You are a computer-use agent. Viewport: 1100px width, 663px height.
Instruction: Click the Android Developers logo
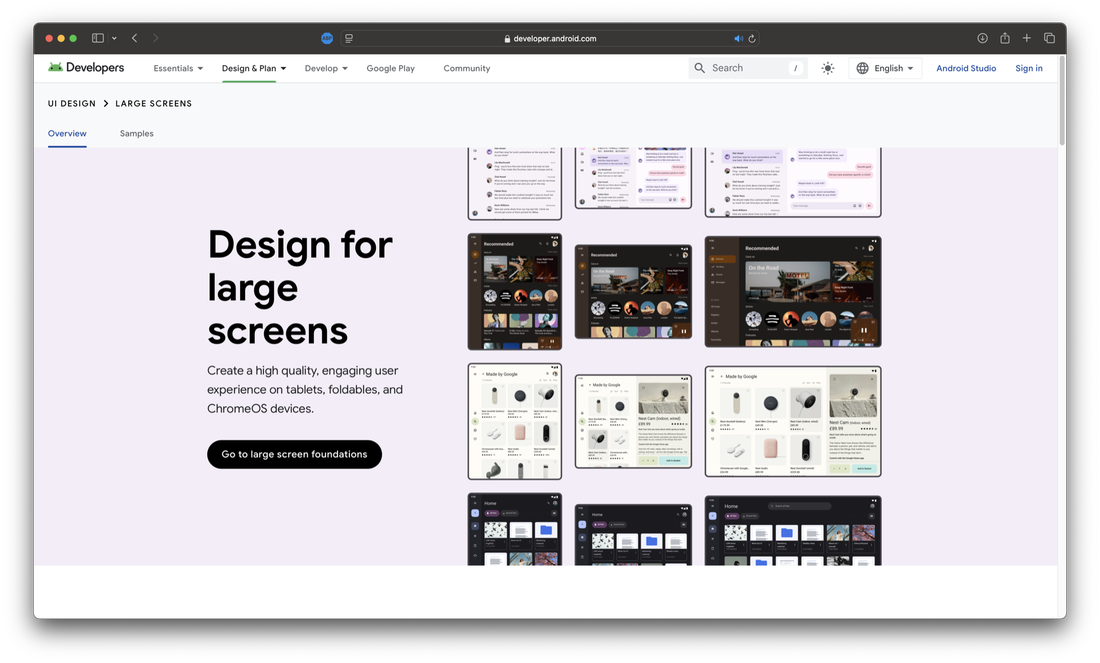(x=86, y=67)
